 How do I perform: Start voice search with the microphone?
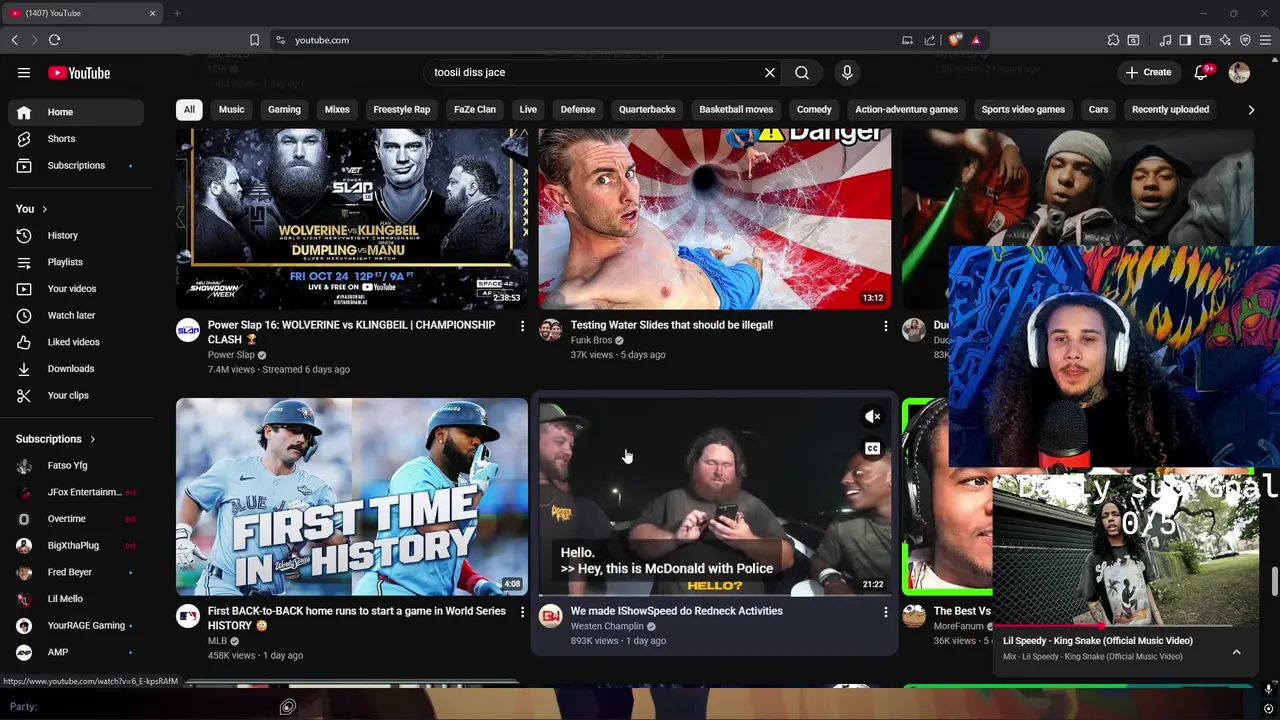click(x=847, y=72)
